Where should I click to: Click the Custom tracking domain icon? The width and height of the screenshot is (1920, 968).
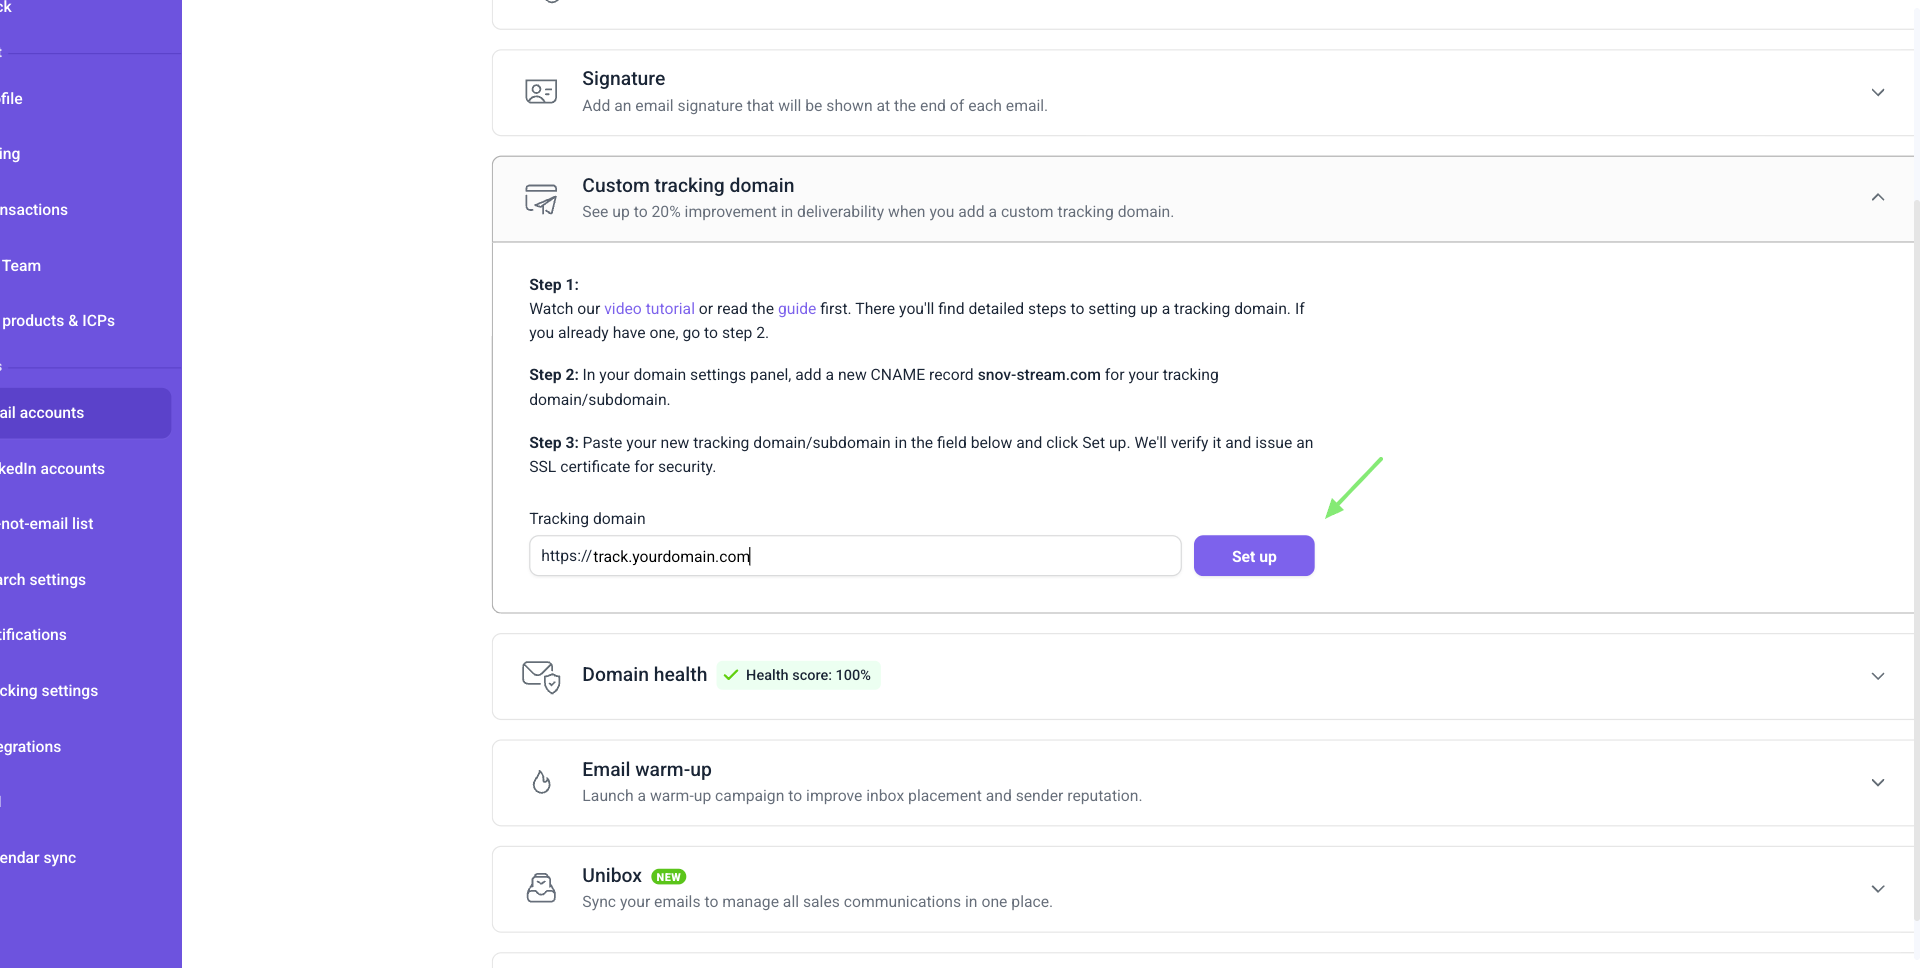(x=541, y=199)
